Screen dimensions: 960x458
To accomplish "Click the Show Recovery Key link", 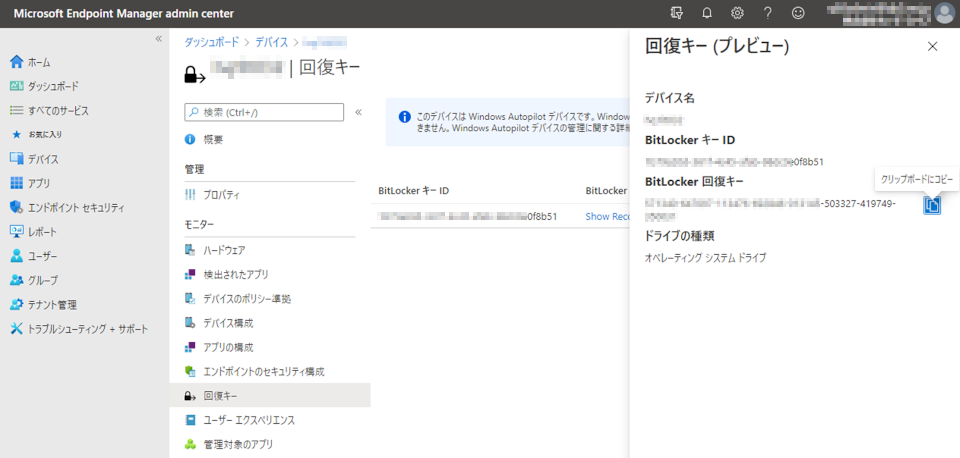I will click(607, 216).
